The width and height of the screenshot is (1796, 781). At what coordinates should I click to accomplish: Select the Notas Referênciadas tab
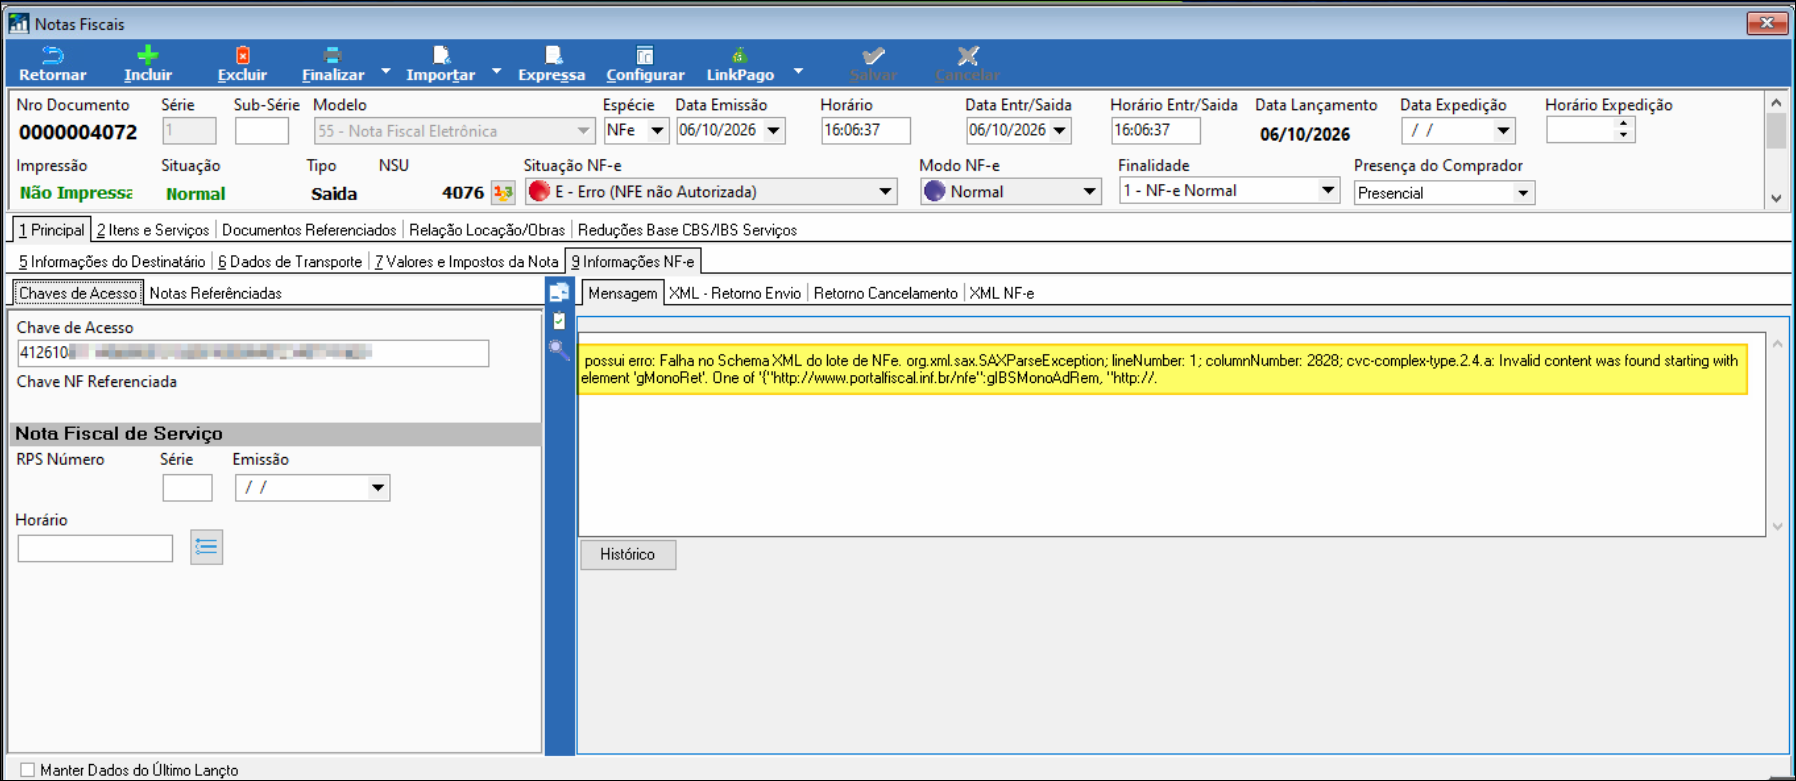pyautogui.click(x=215, y=293)
